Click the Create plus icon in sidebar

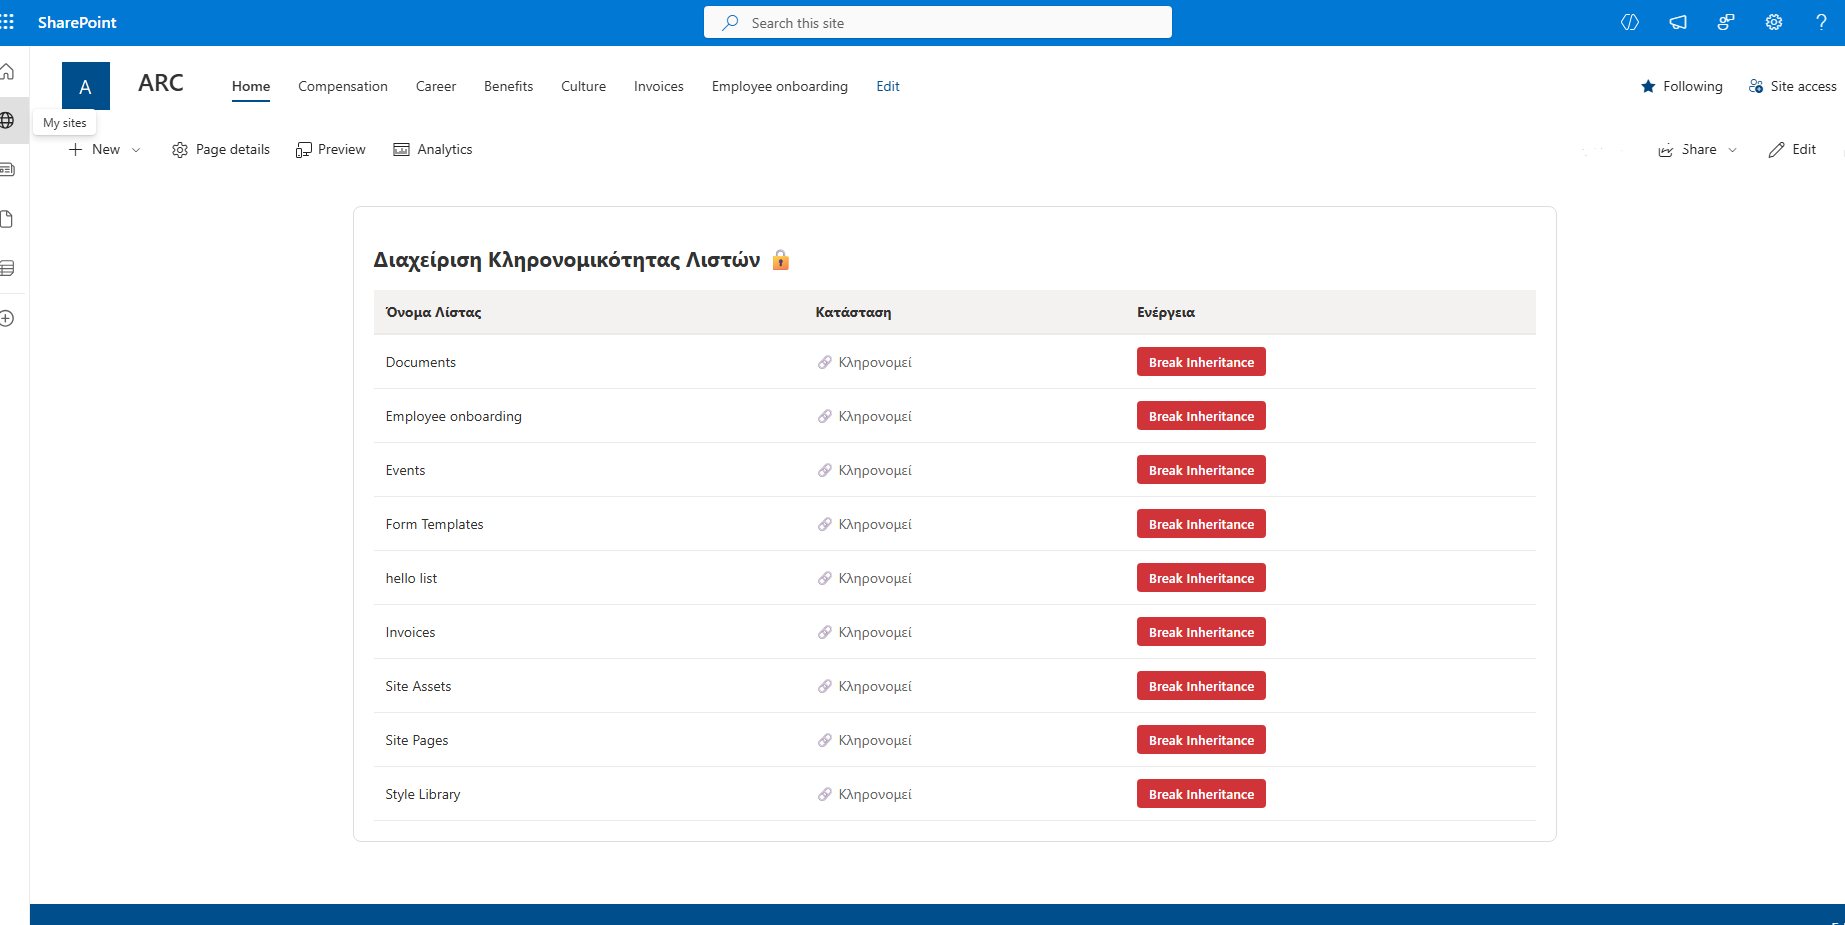[7, 318]
